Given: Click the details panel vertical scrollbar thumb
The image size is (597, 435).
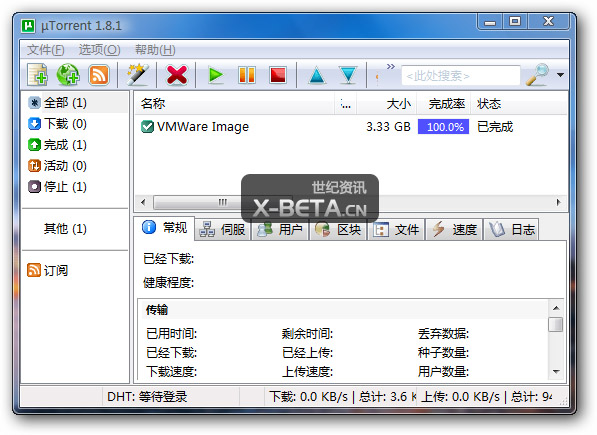Looking at the screenshot, I should coord(556,325).
